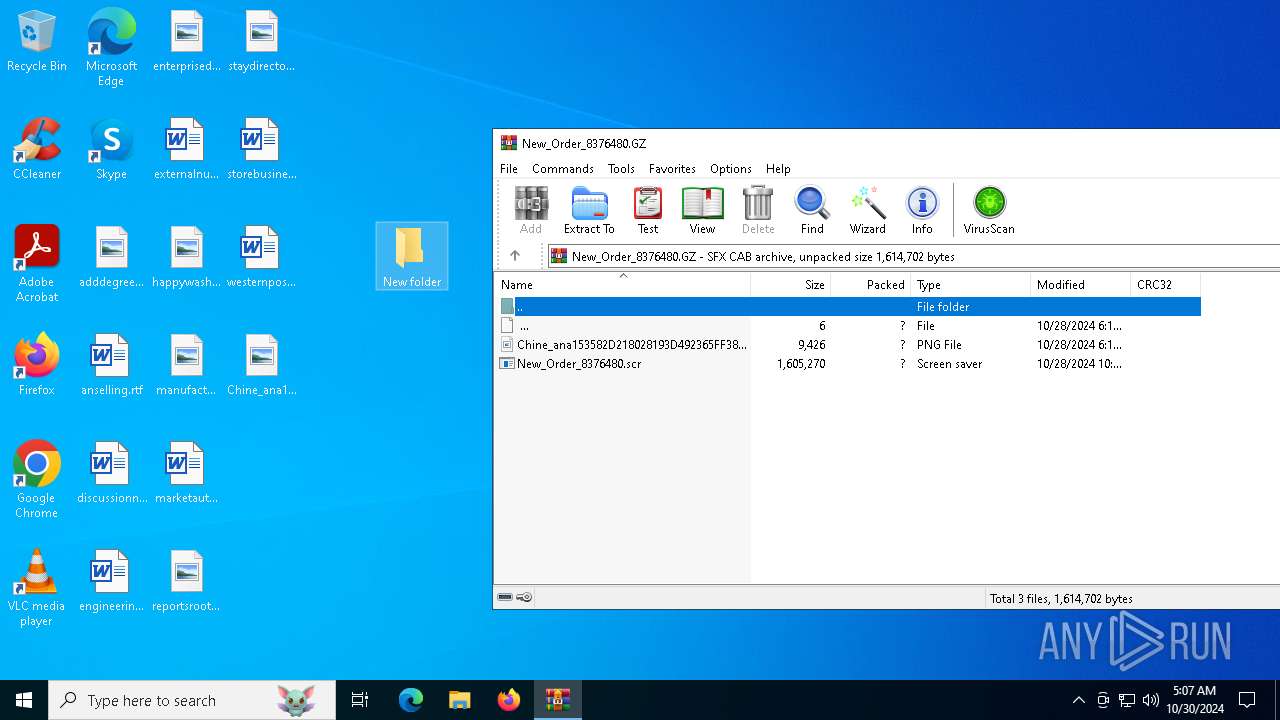Open the Windows Start menu

coord(24,700)
